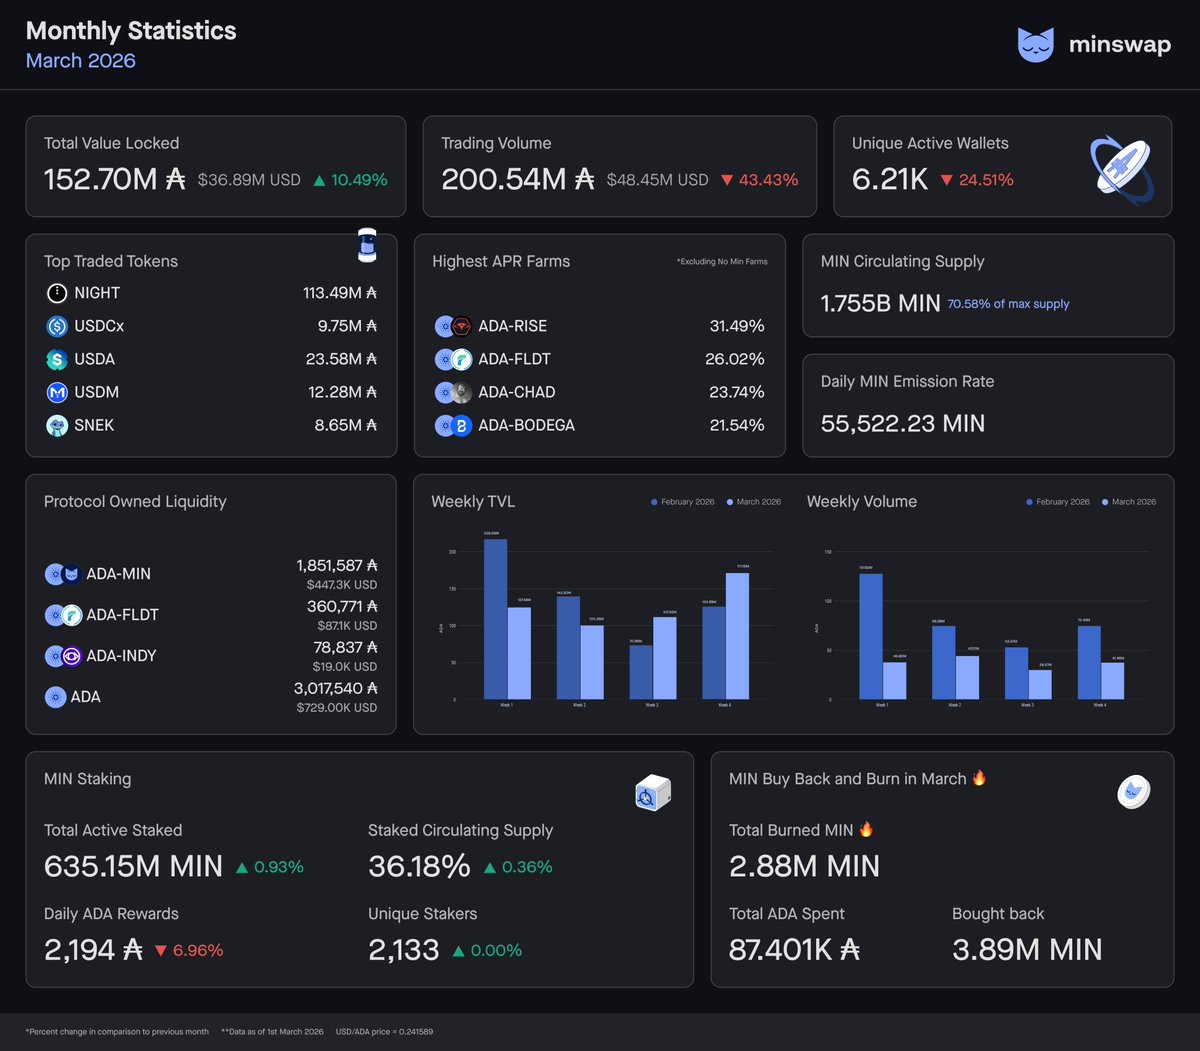Select the USDM token icon

(57, 392)
